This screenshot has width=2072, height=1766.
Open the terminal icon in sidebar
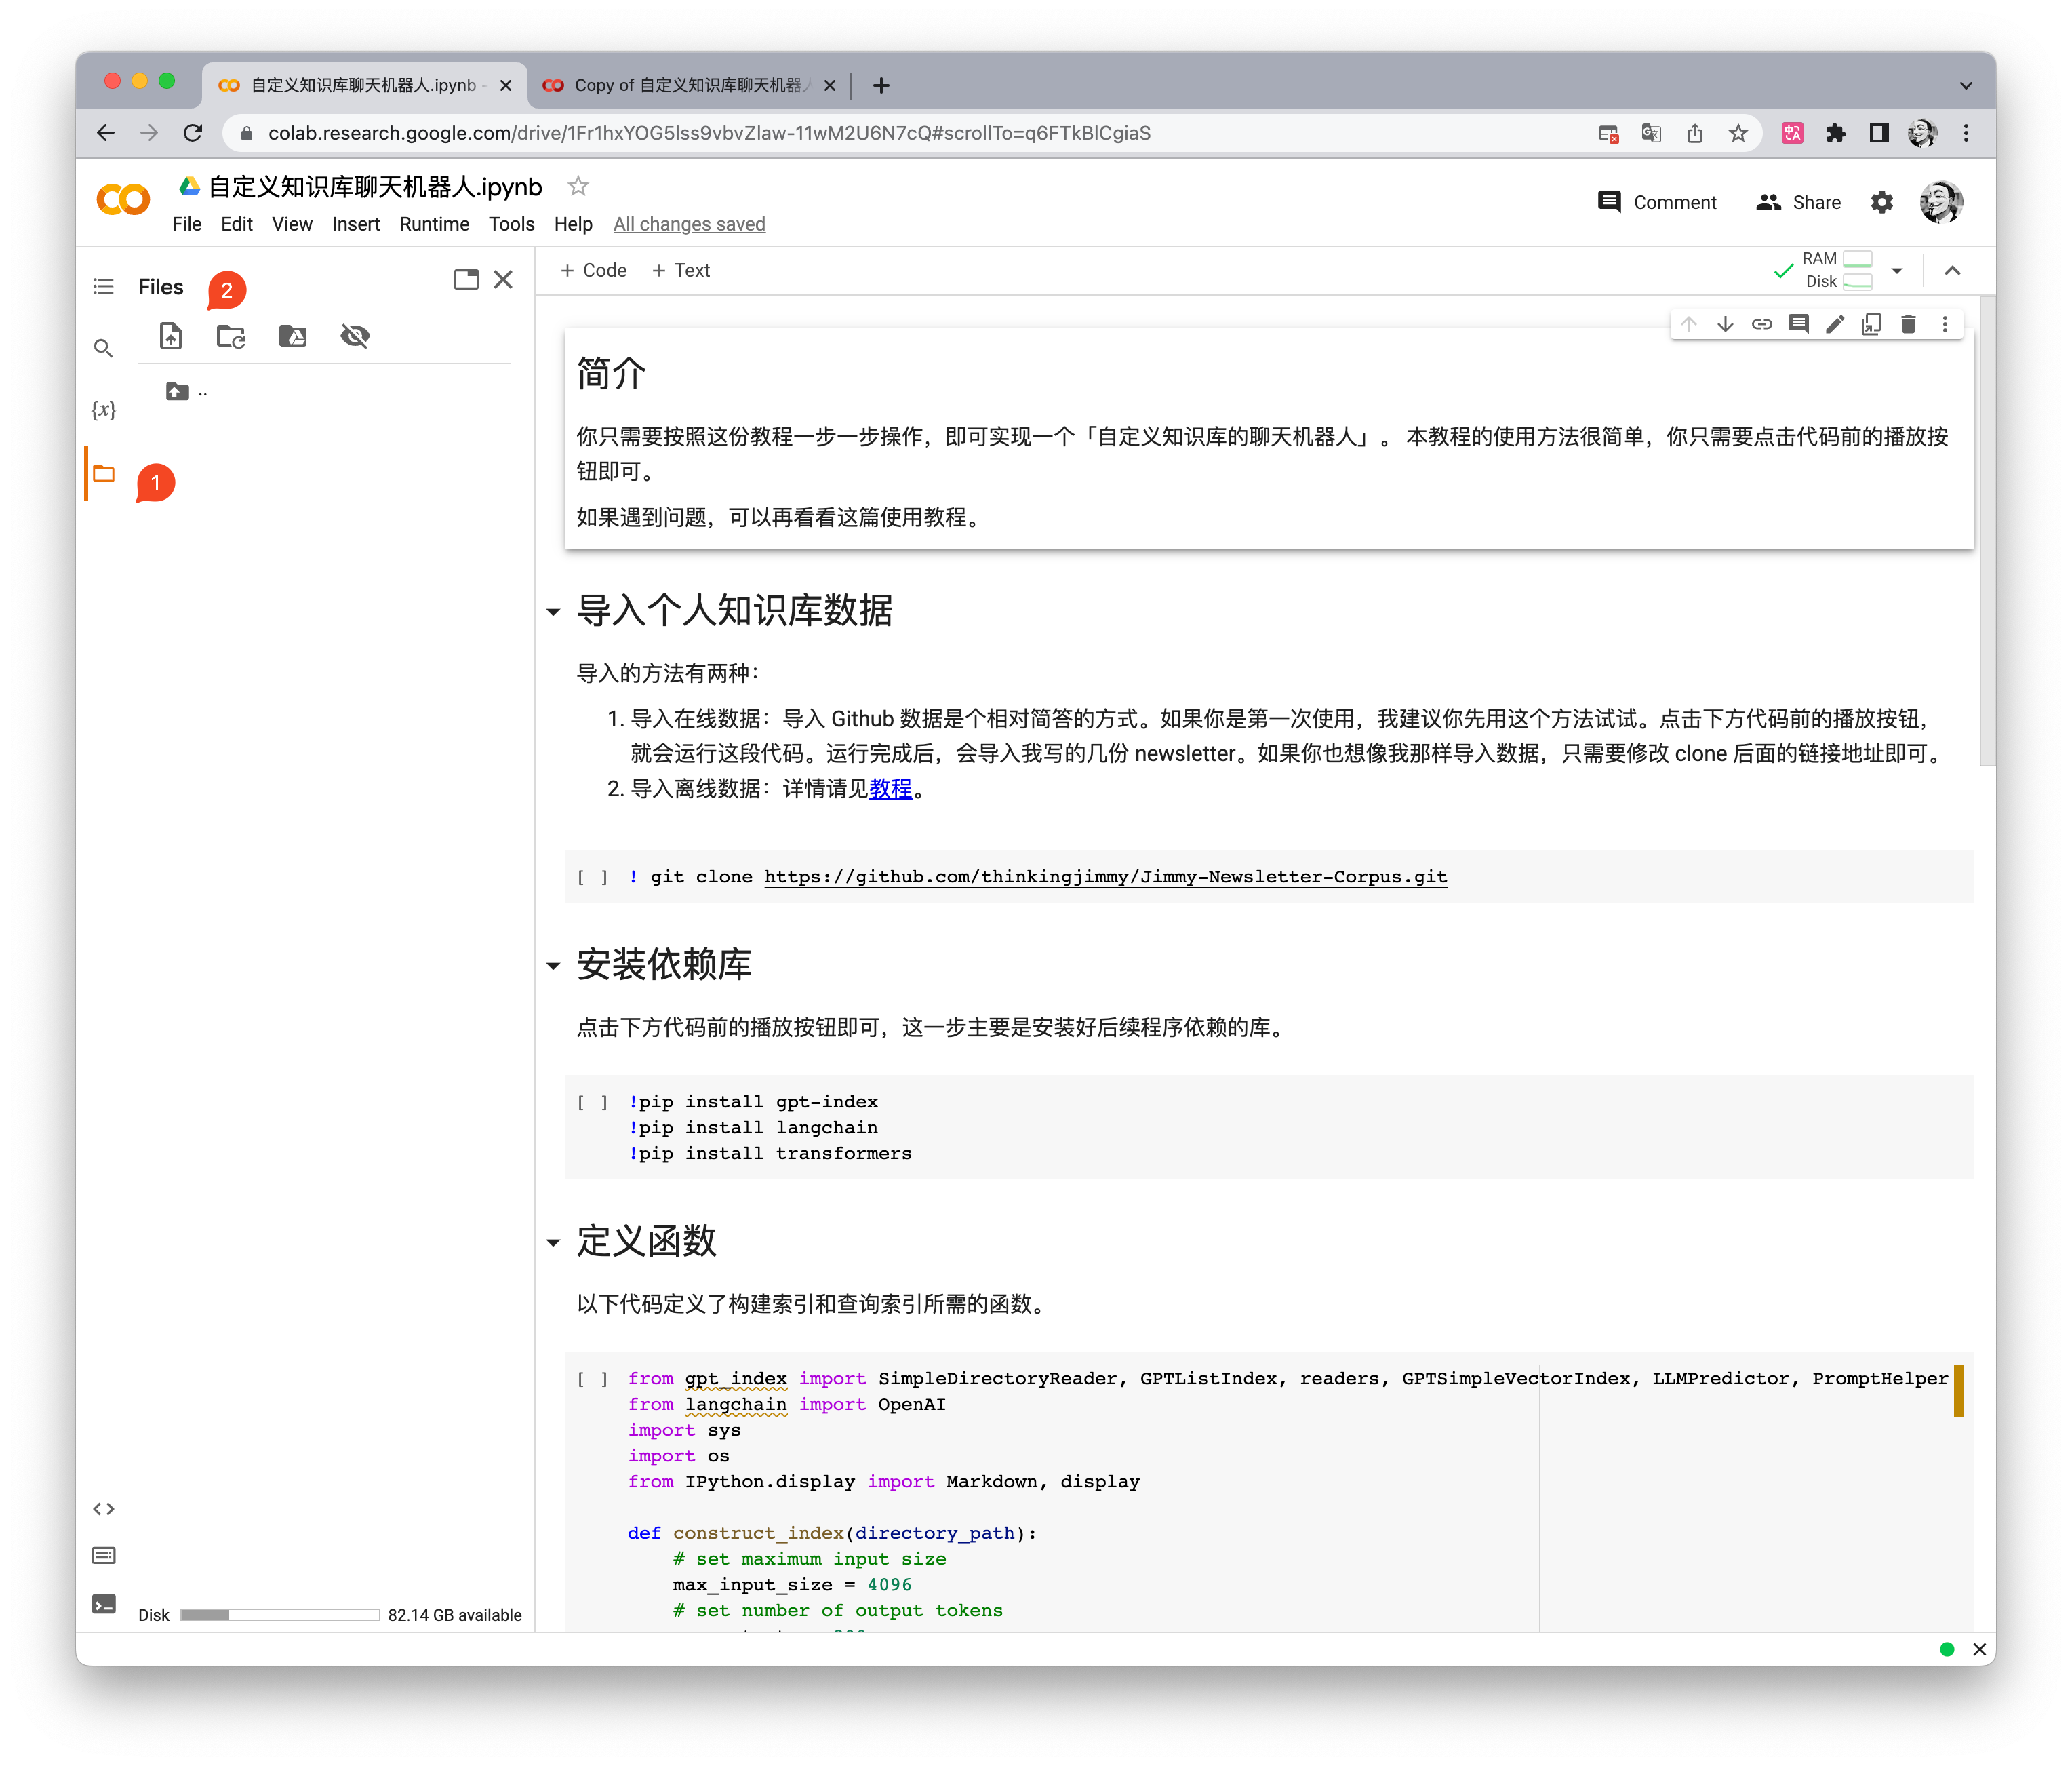(103, 1605)
